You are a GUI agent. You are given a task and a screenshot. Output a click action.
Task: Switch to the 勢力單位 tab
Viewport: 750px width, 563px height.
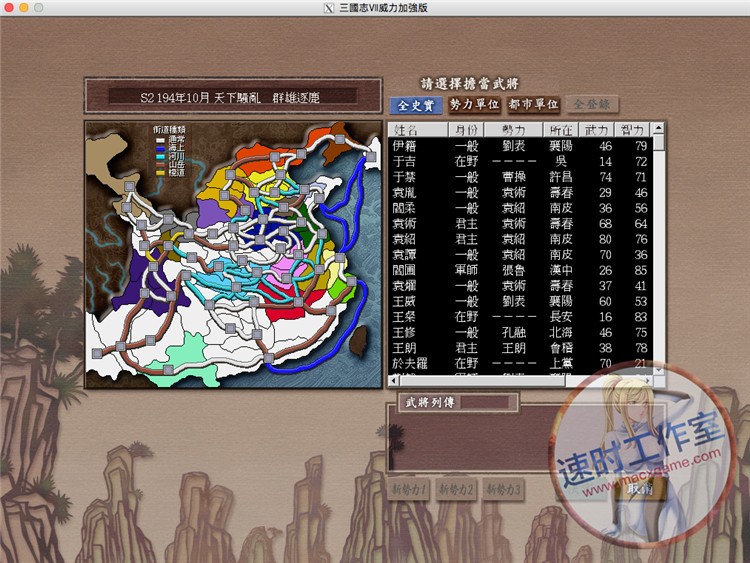[x=474, y=104]
